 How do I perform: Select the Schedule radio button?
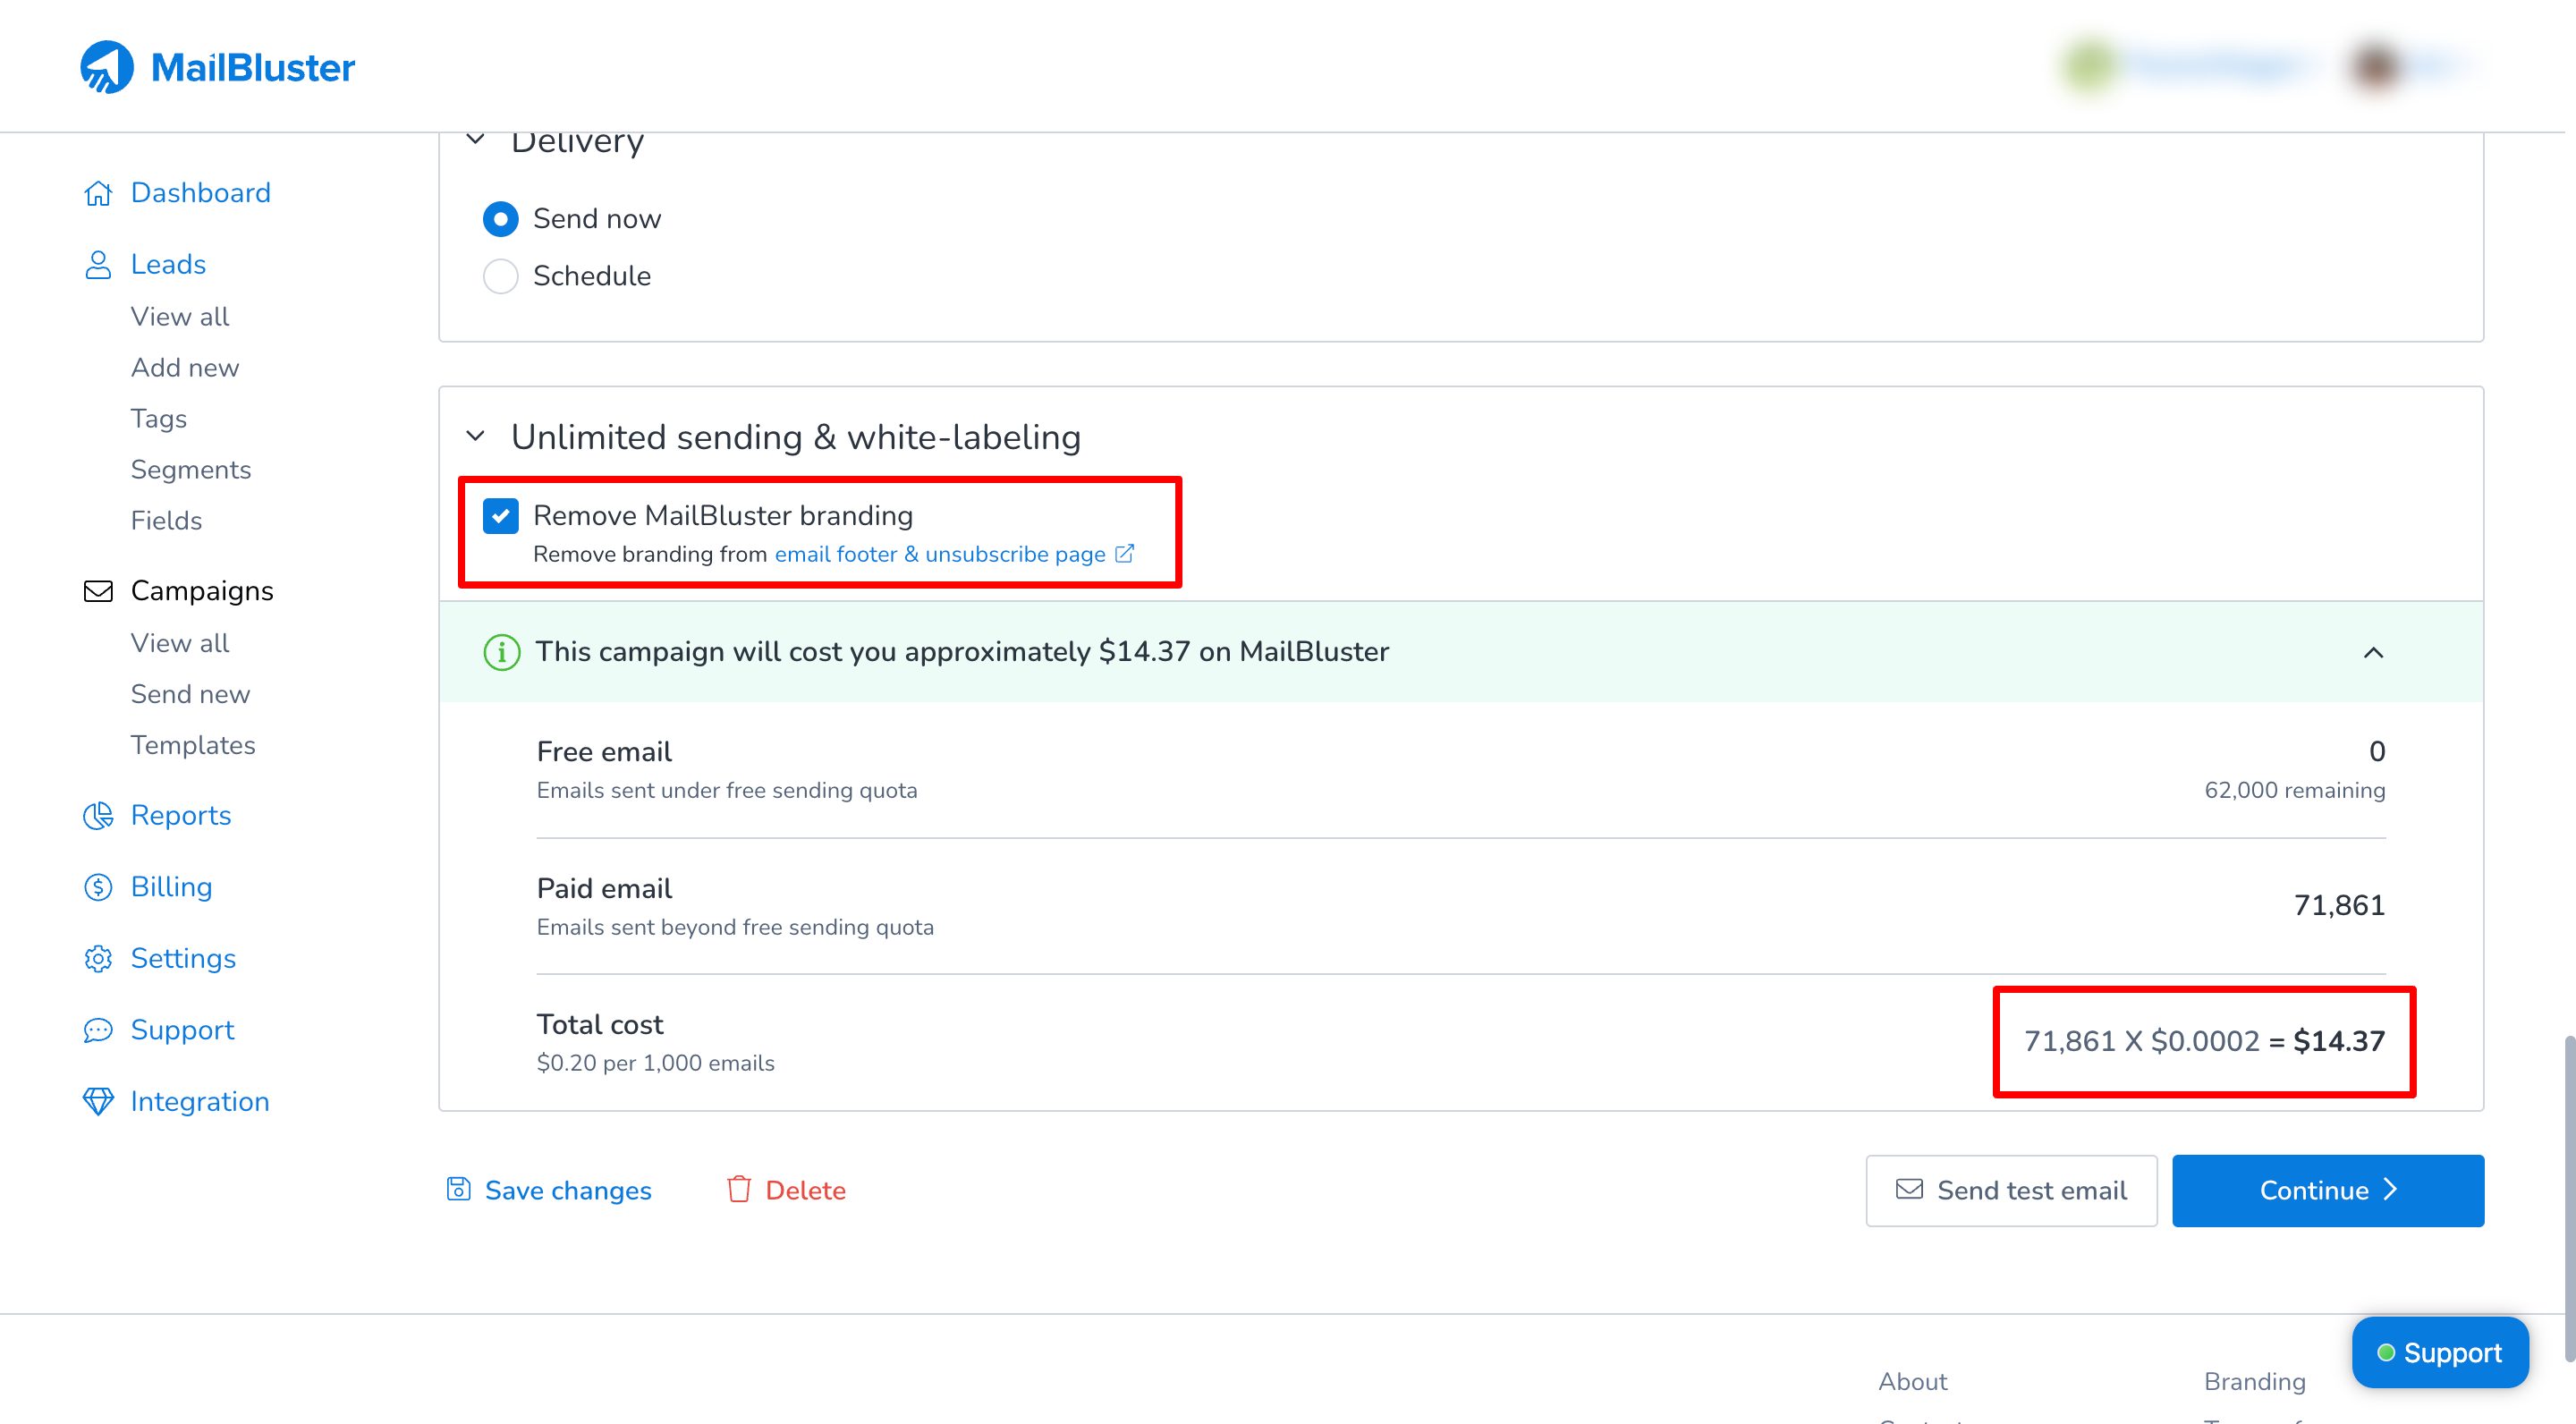(x=500, y=276)
